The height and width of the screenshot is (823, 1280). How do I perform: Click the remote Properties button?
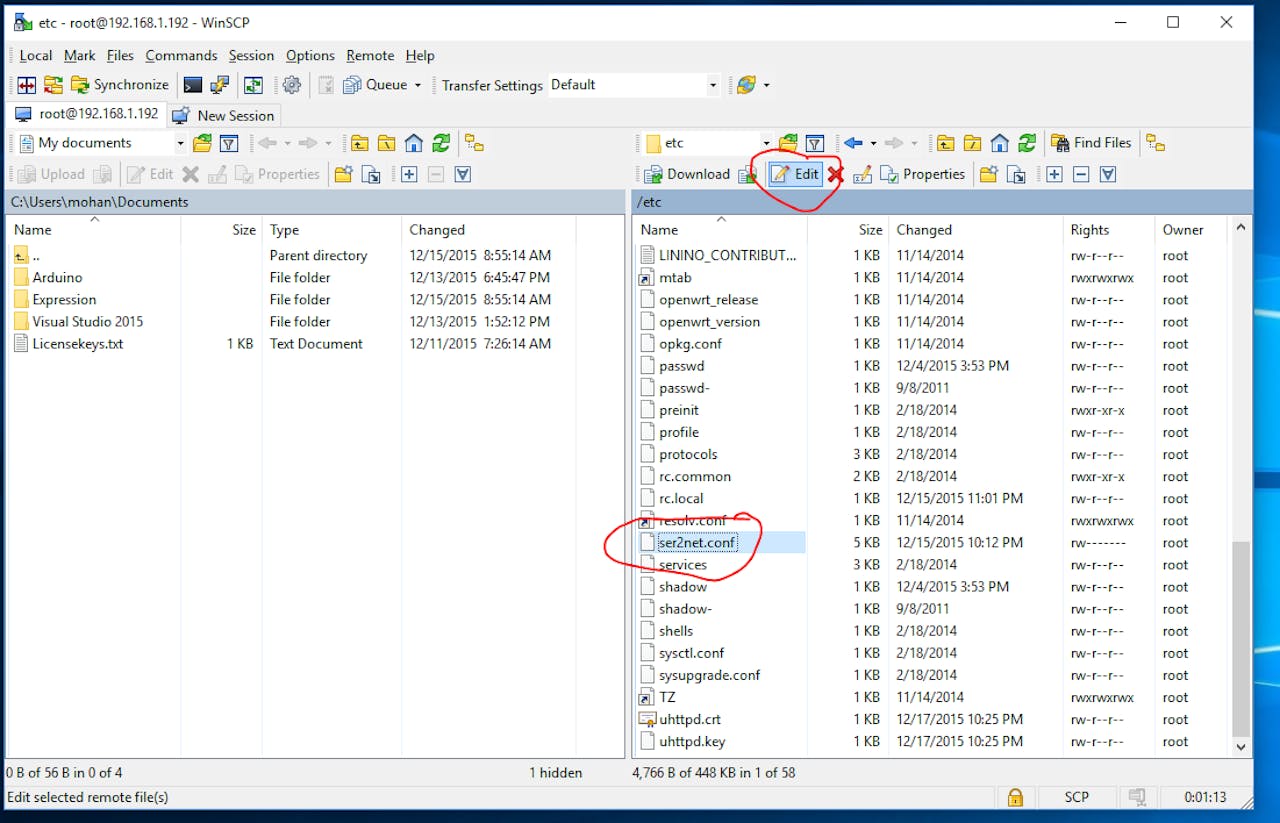click(x=922, y=174)
